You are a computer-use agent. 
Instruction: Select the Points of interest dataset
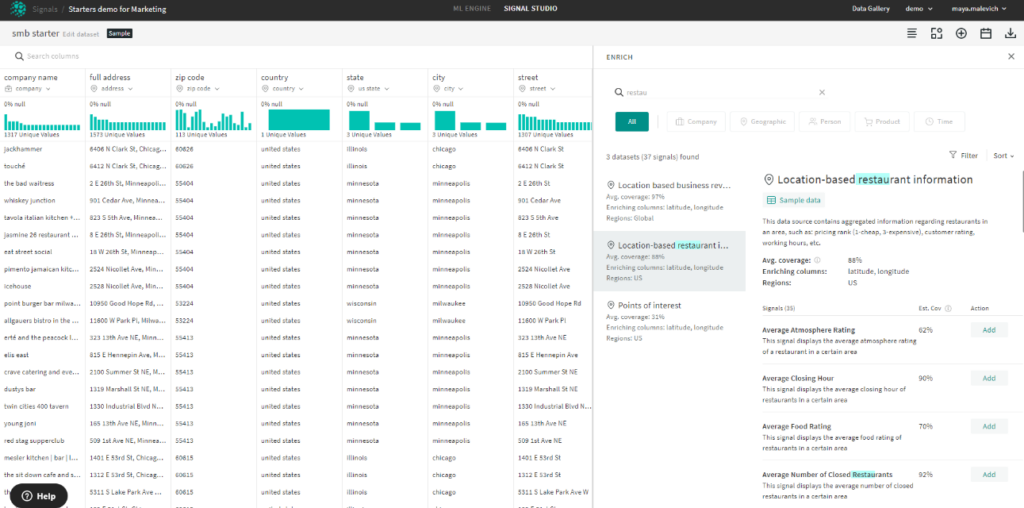click(669, 321)
